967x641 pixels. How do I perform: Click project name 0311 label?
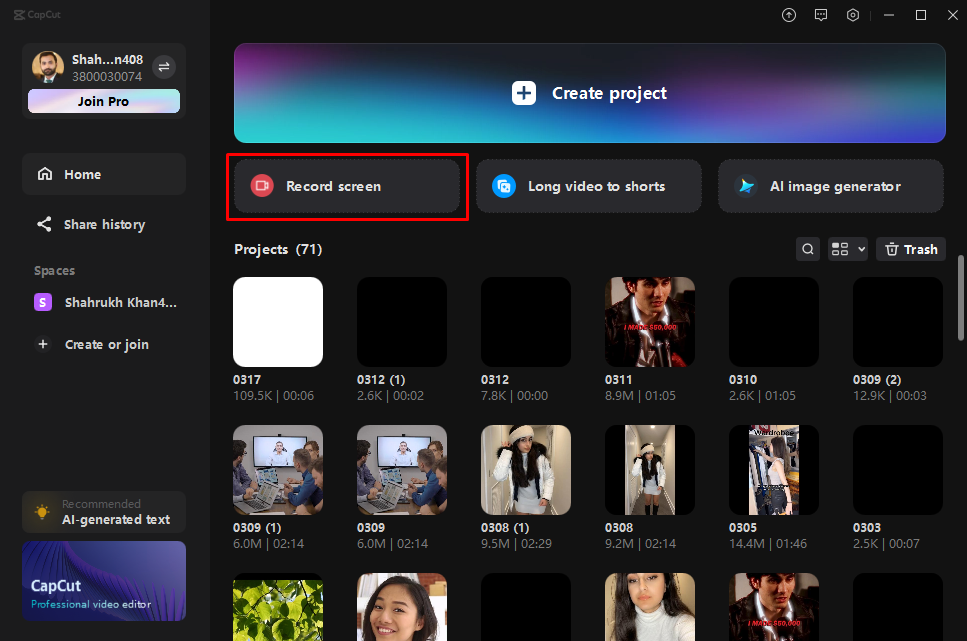618,379
